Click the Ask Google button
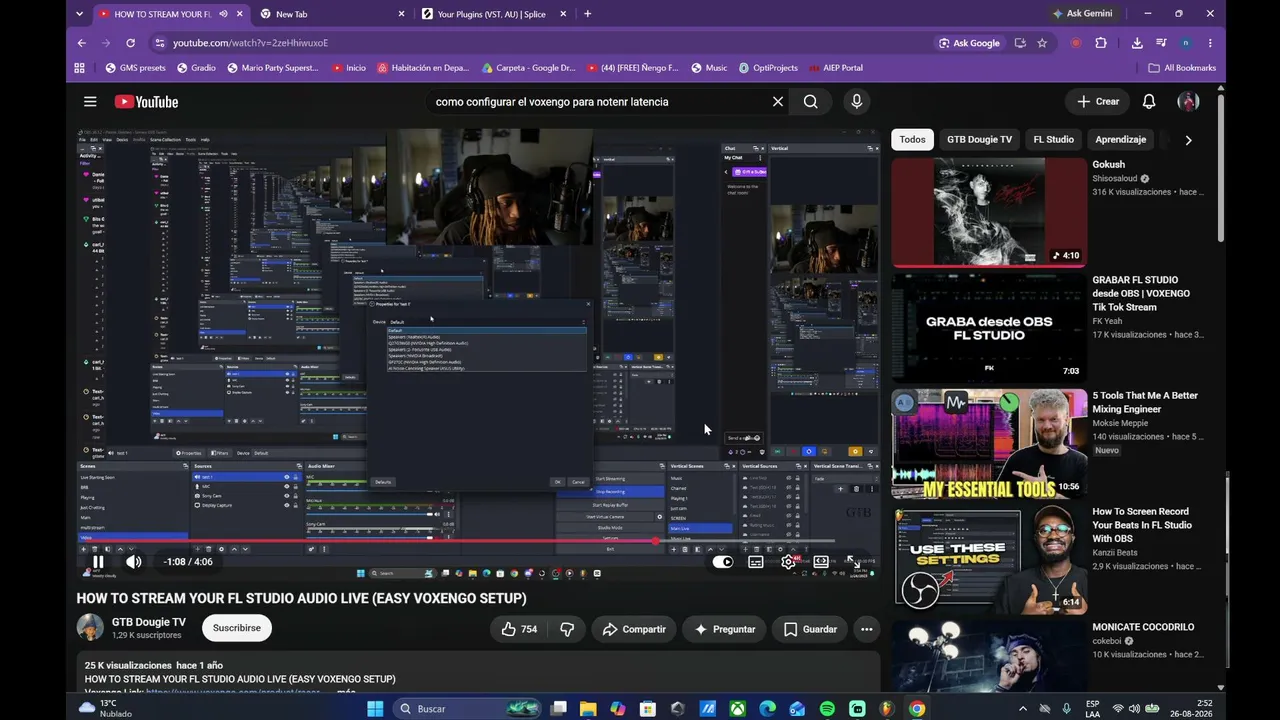 969,43
